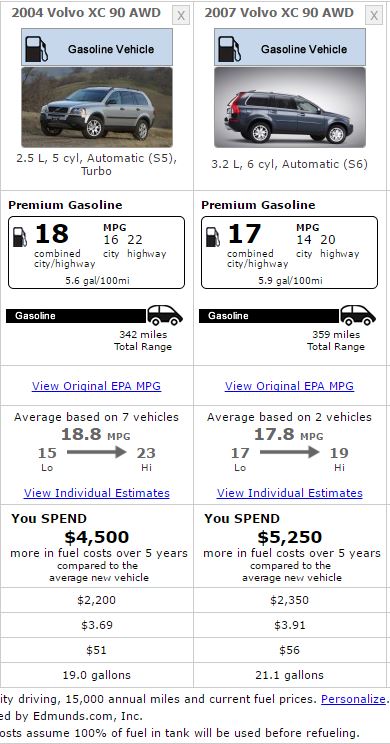Open the silver 2004 Volvo XC 90 photo
Image resolution: width=390 pixels, height=744 pixels.
(97, 107)
